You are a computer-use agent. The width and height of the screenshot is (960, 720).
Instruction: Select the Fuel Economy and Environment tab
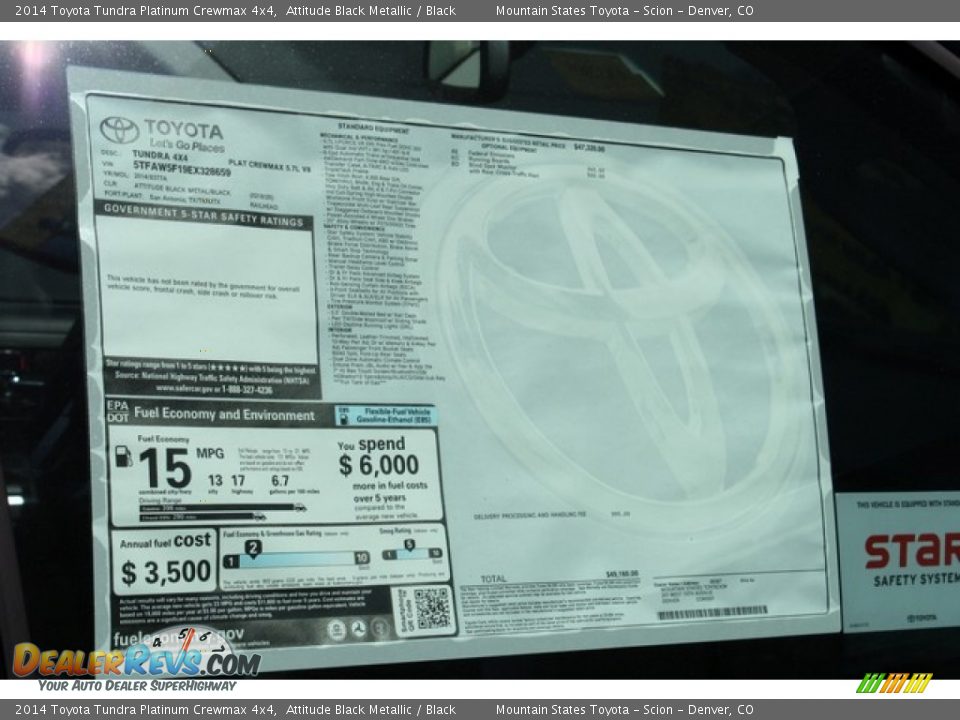point(225,414)
